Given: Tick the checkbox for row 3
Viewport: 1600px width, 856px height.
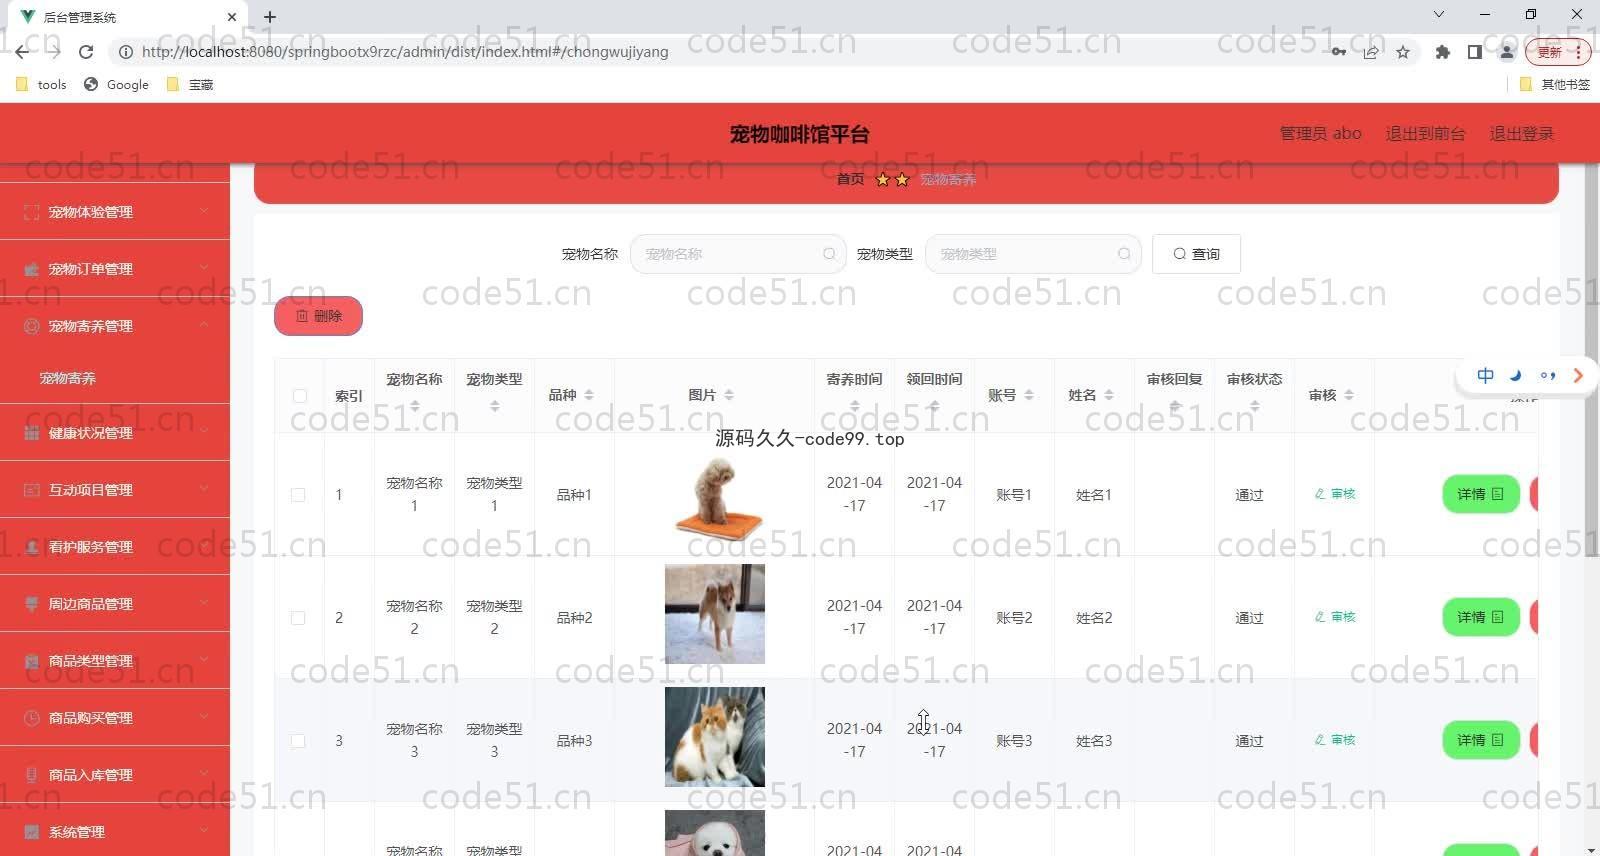Looking at the screenshot, I should (298, 741).
